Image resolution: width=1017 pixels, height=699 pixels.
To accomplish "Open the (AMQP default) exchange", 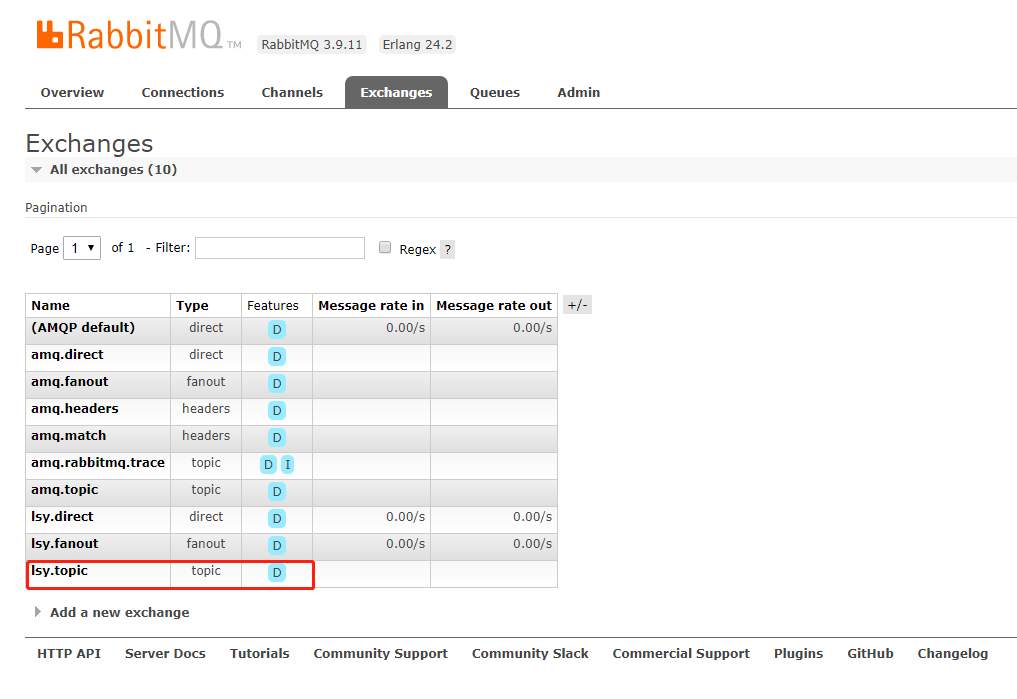I will tap(83, 327).
